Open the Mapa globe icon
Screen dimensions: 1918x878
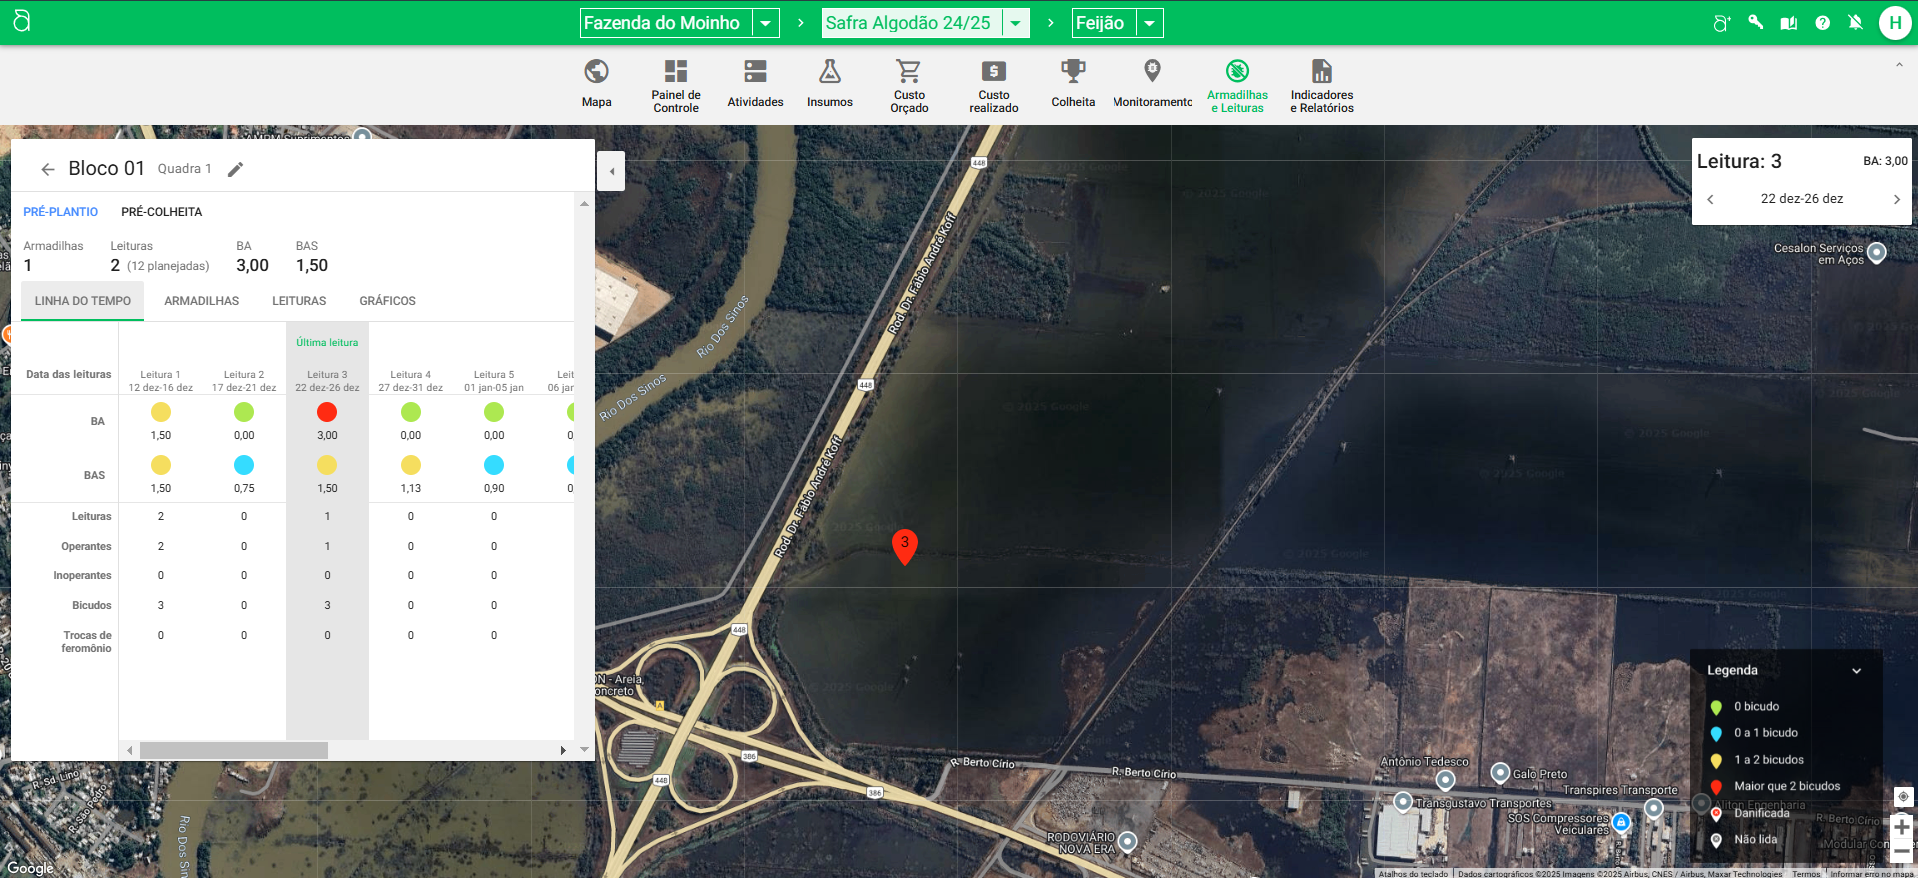[x=596, y=72]
